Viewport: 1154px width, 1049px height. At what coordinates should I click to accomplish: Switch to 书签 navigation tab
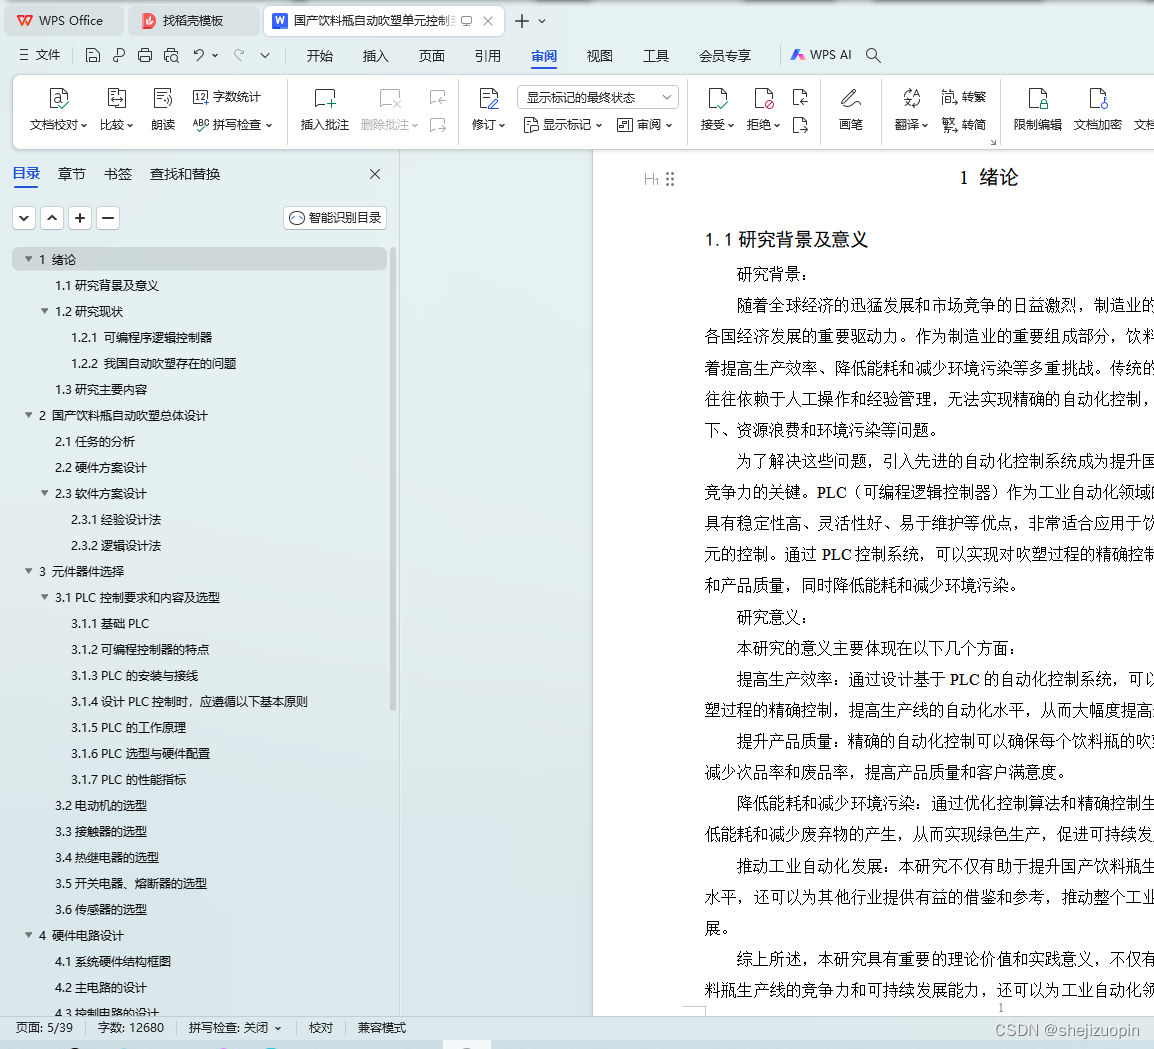(x=118, y=174)
